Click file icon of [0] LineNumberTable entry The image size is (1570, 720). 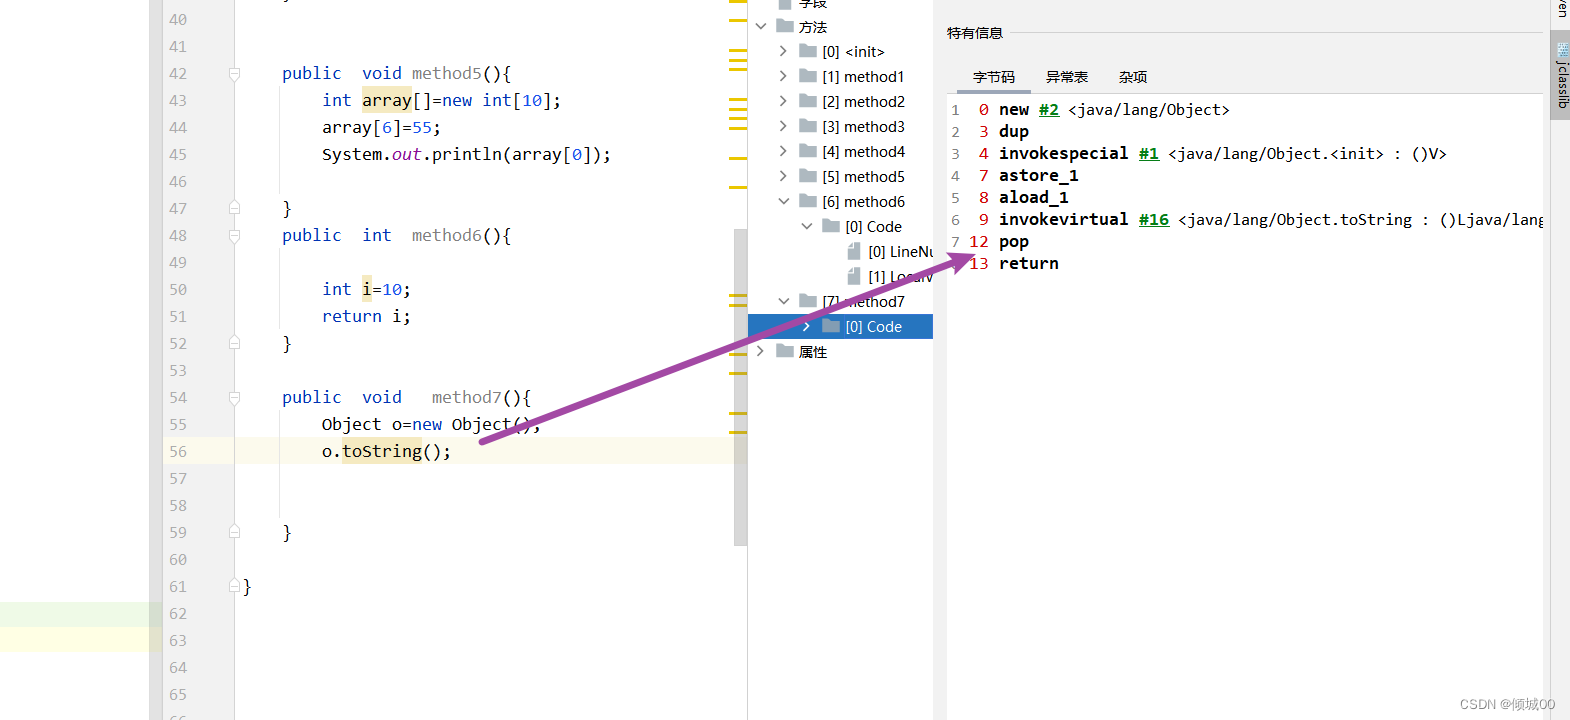coord(854,251)
